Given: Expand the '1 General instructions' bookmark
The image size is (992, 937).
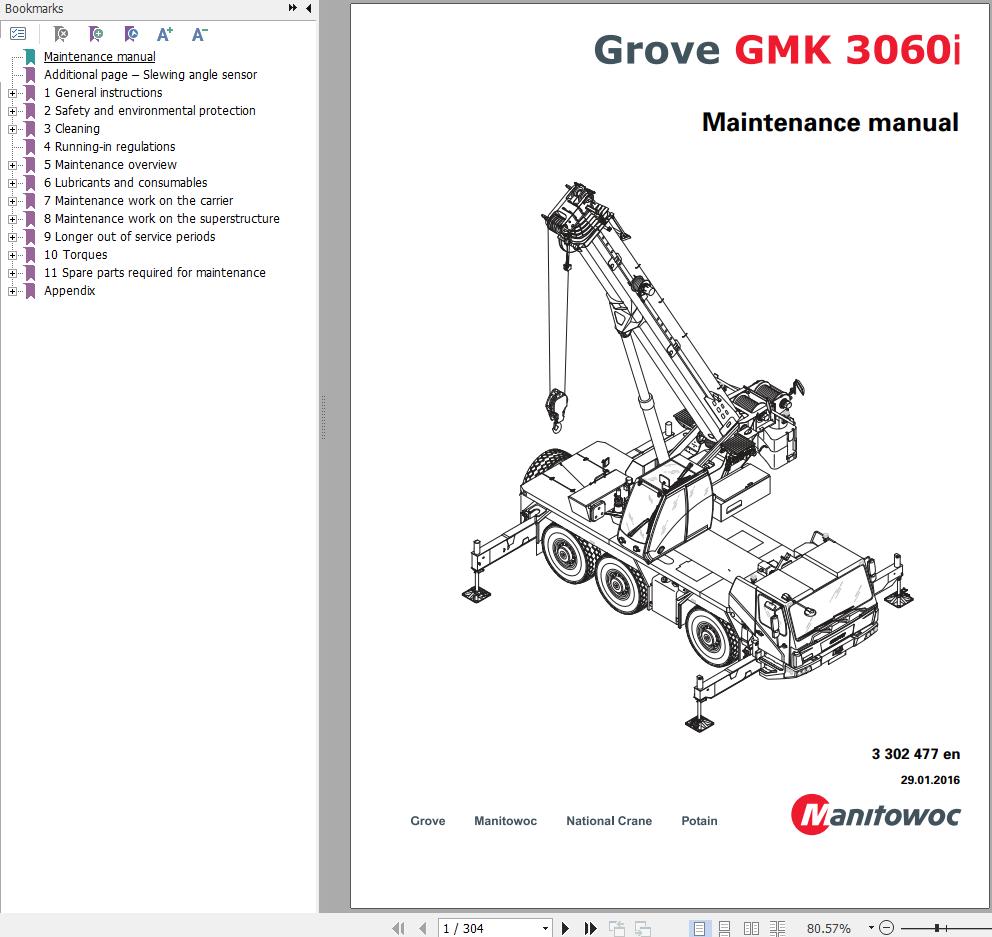Looking at the screenshot, I should click(13, 93).
